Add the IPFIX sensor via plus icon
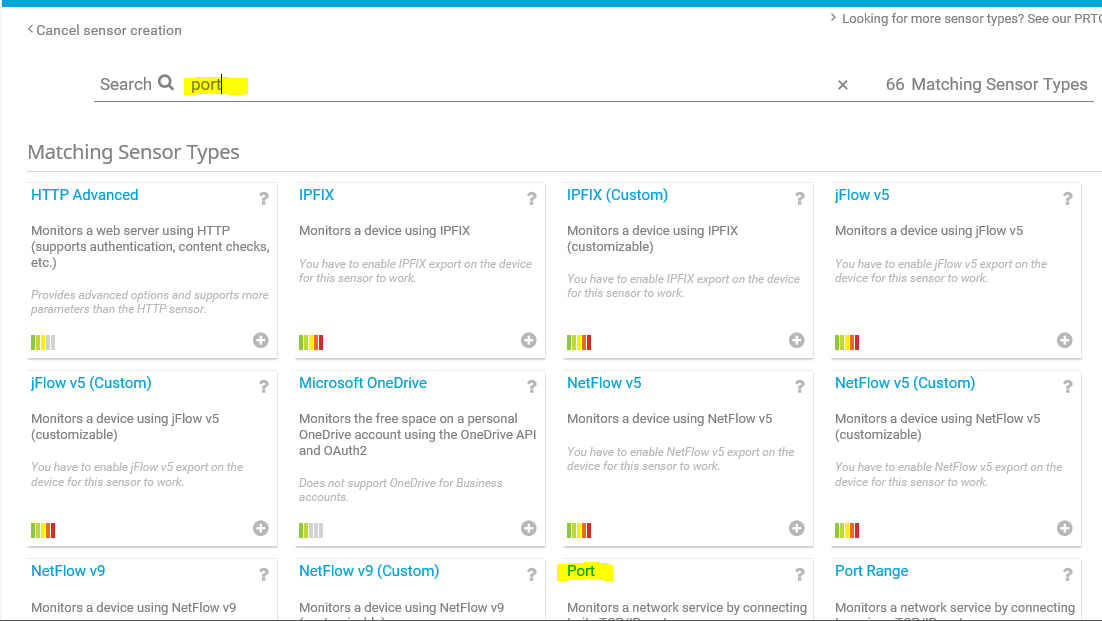 pyautogui.click(x=529, y=340)
